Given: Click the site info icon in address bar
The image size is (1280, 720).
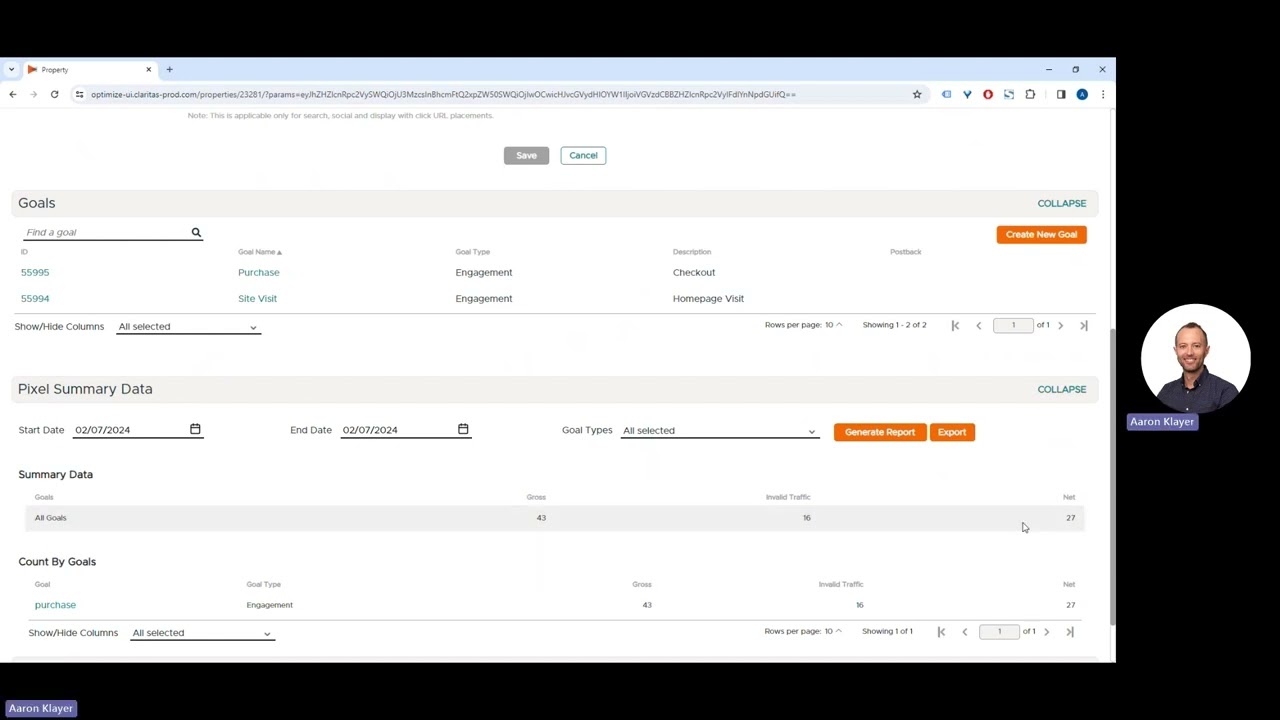Looking at the screenshot, I should 79,94.
